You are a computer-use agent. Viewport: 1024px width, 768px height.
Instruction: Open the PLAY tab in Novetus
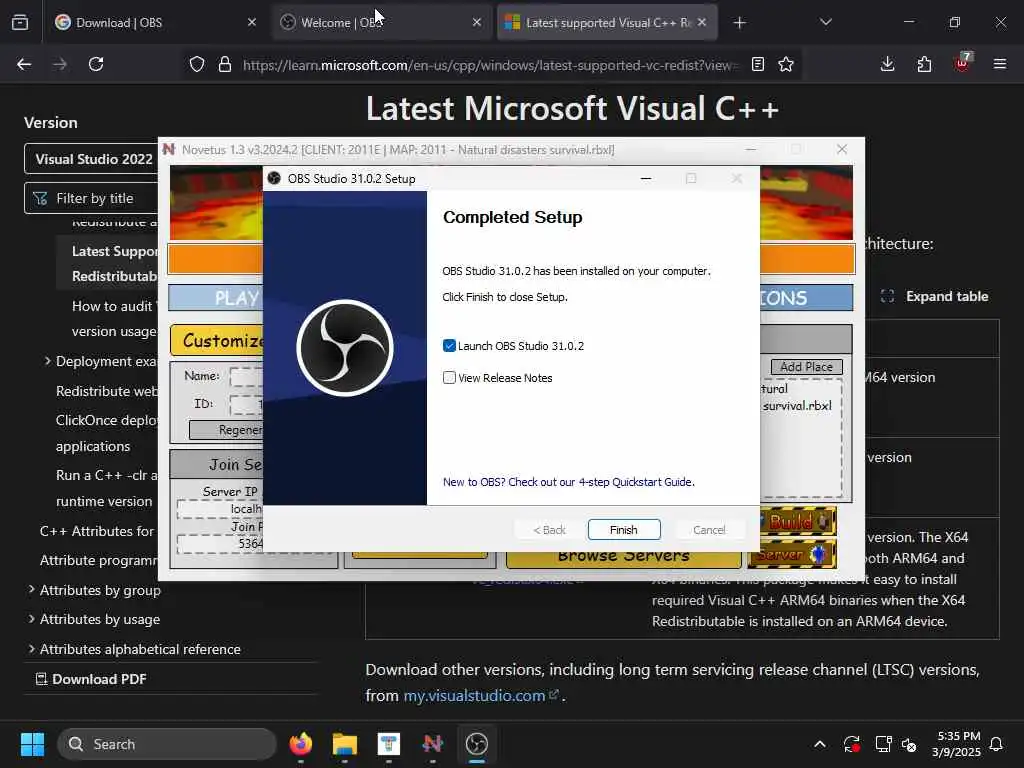[x=216, y=298]
